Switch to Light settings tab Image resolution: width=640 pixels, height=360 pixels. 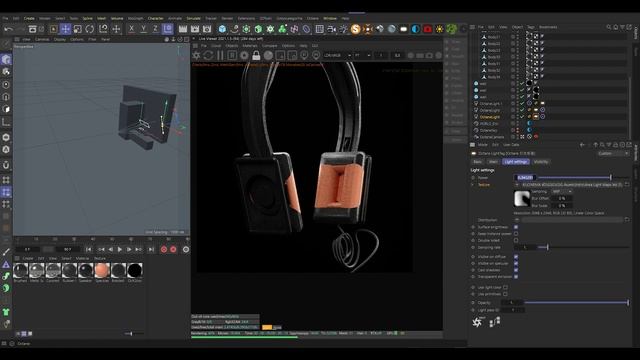click(x=516, y=162)
